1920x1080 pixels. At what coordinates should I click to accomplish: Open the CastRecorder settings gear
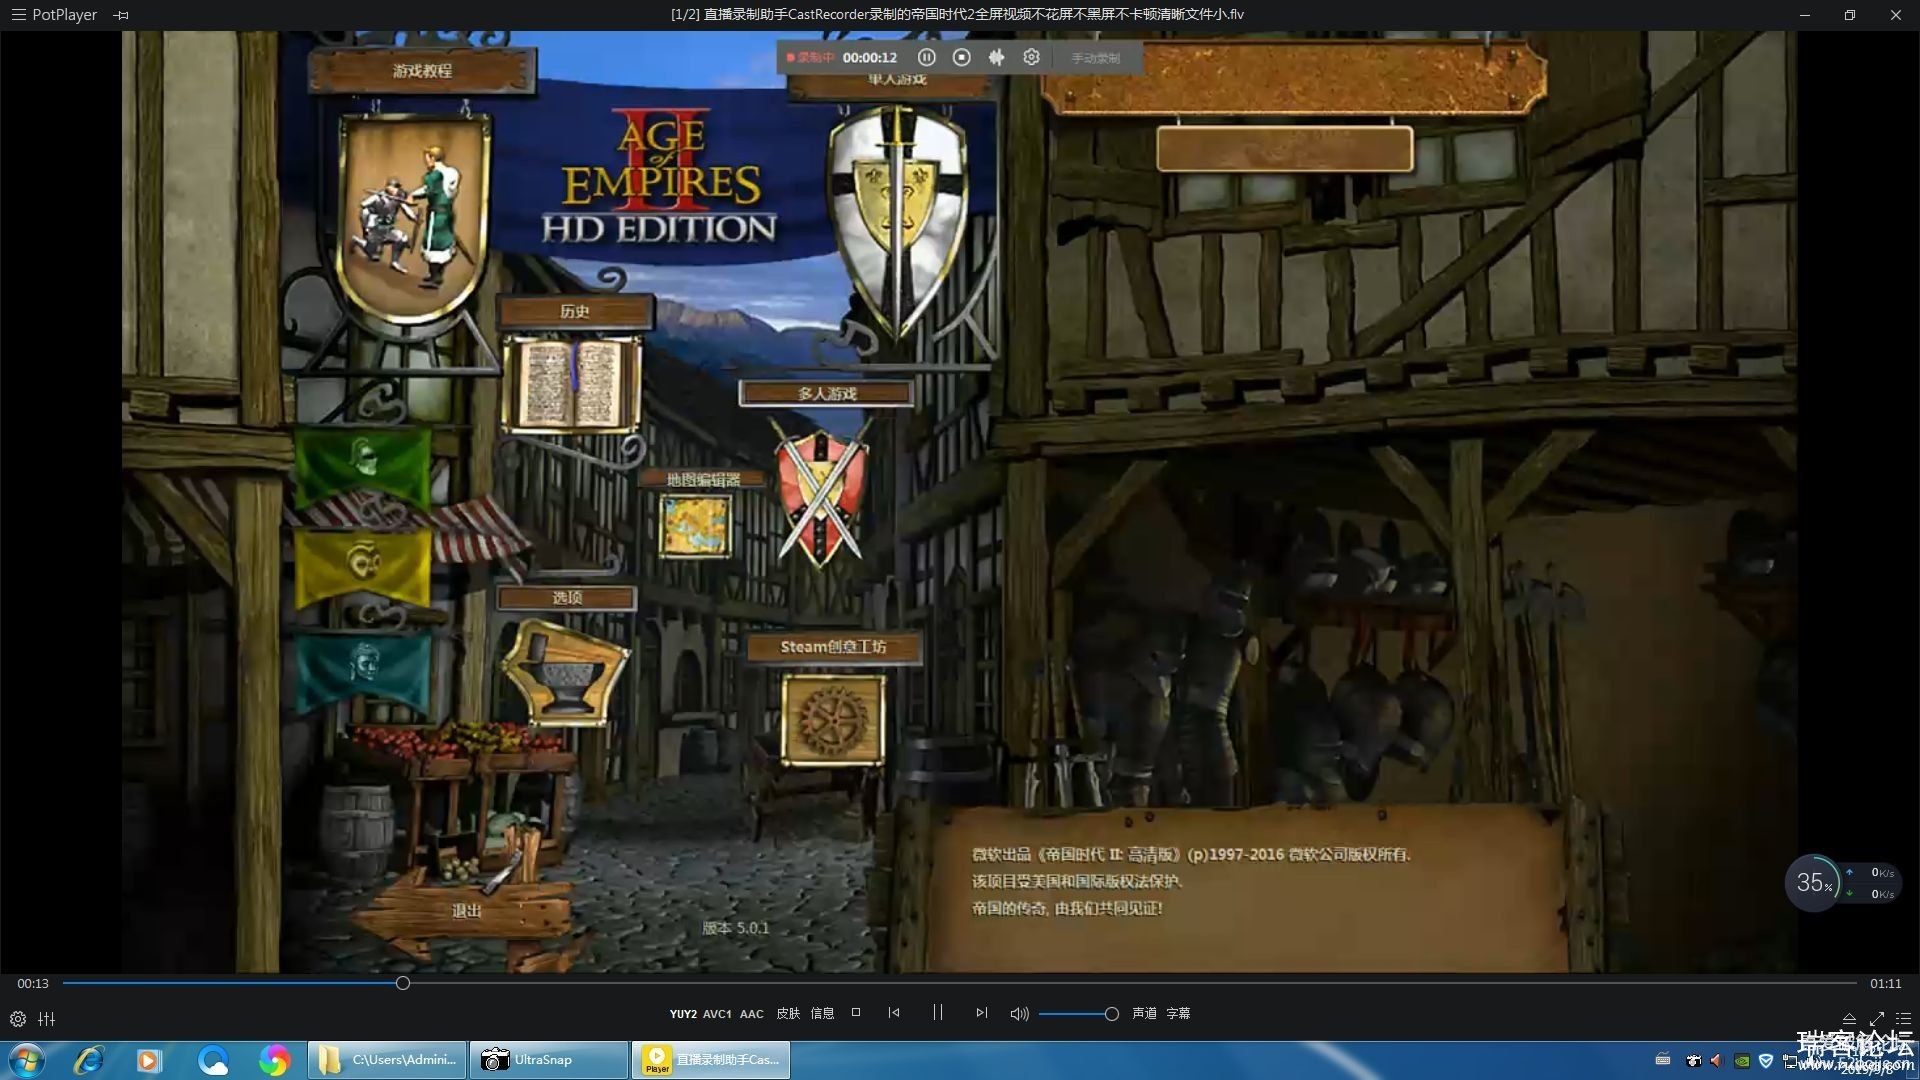click(x=1031, y=58)
